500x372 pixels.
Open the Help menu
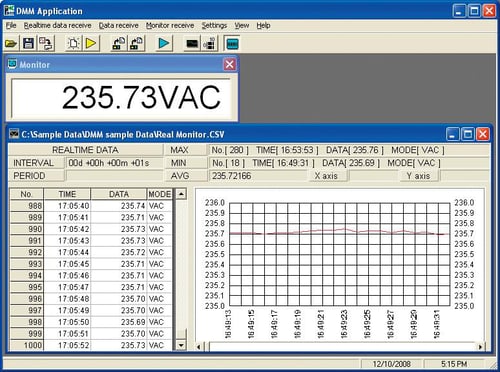click(263, 25)
